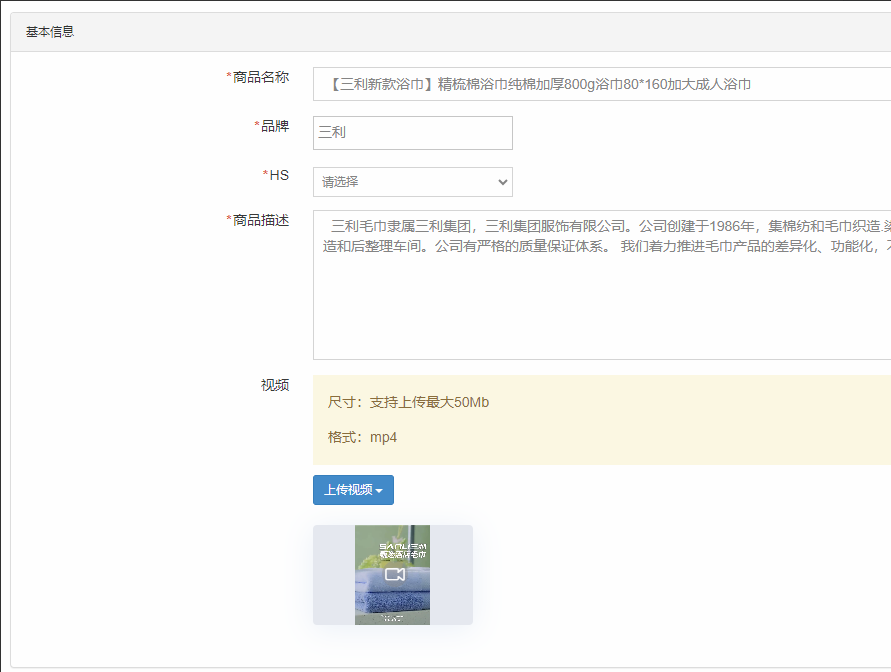Click the 视频 label
Viewport: 891px width, 672px height.
275,385
